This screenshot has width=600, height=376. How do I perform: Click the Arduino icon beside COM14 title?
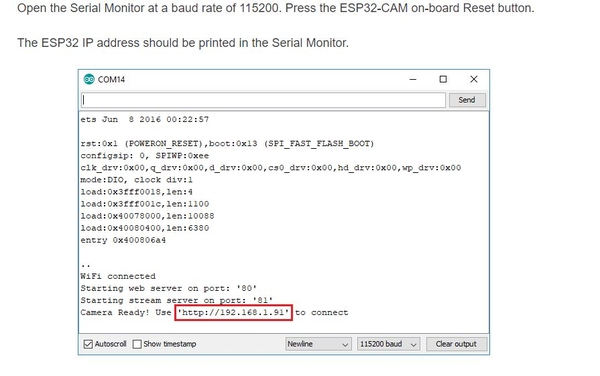pos(89,79)
